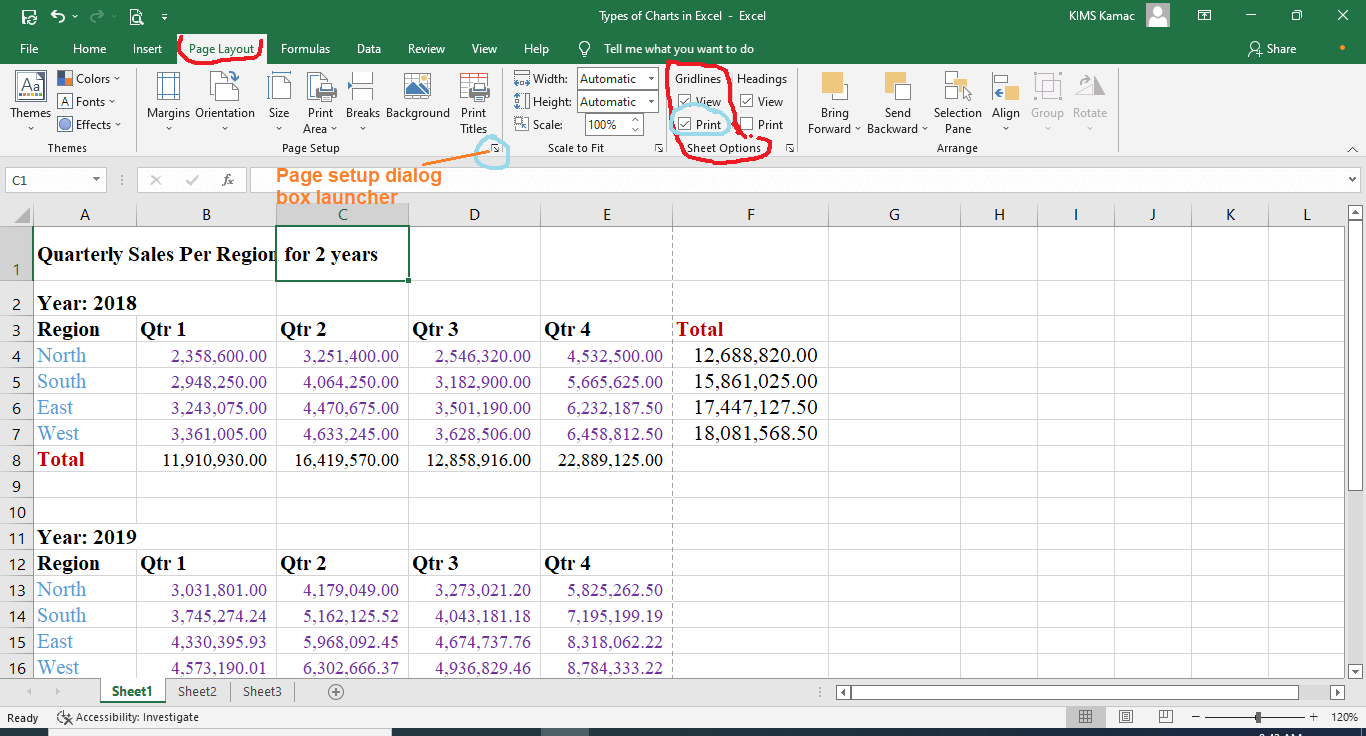Click the Redo arrow icon
1366x736 pixels.
98,16
